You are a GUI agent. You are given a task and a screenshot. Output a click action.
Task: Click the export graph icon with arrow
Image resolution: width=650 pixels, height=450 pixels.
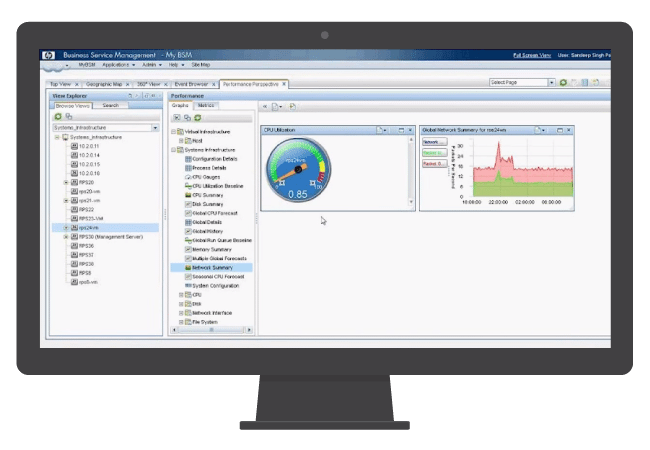pyautogui.click(x=293, y=106)
